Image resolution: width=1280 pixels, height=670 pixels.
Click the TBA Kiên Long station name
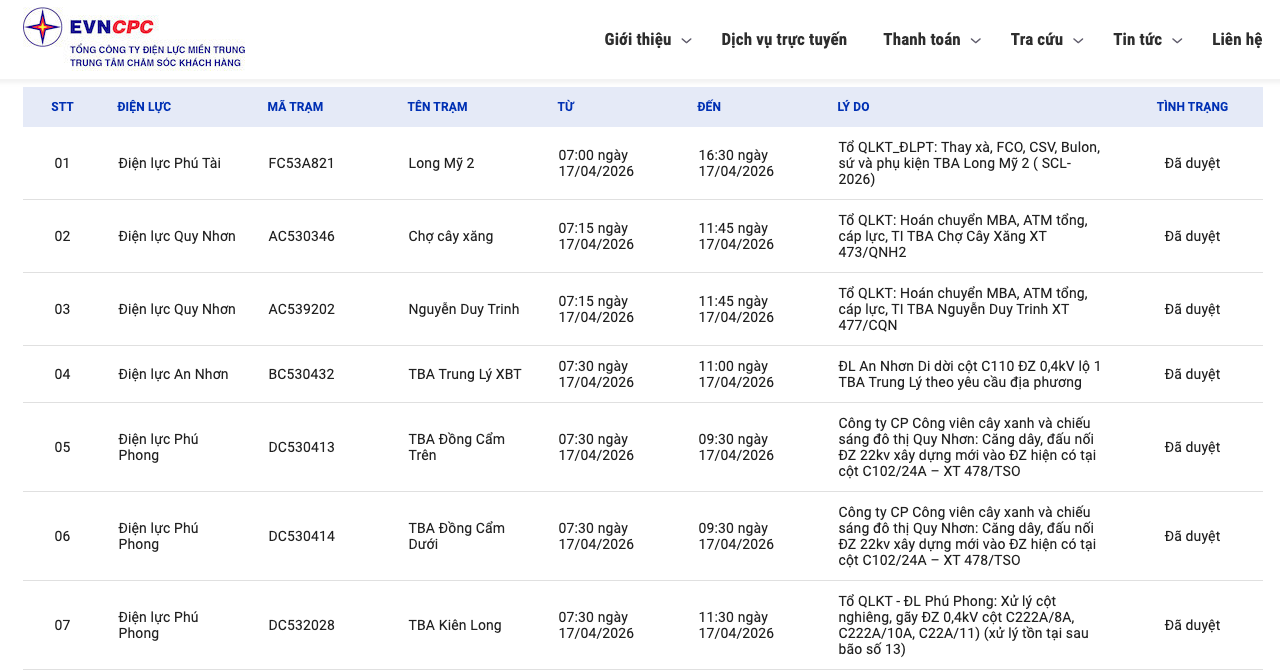454,625
